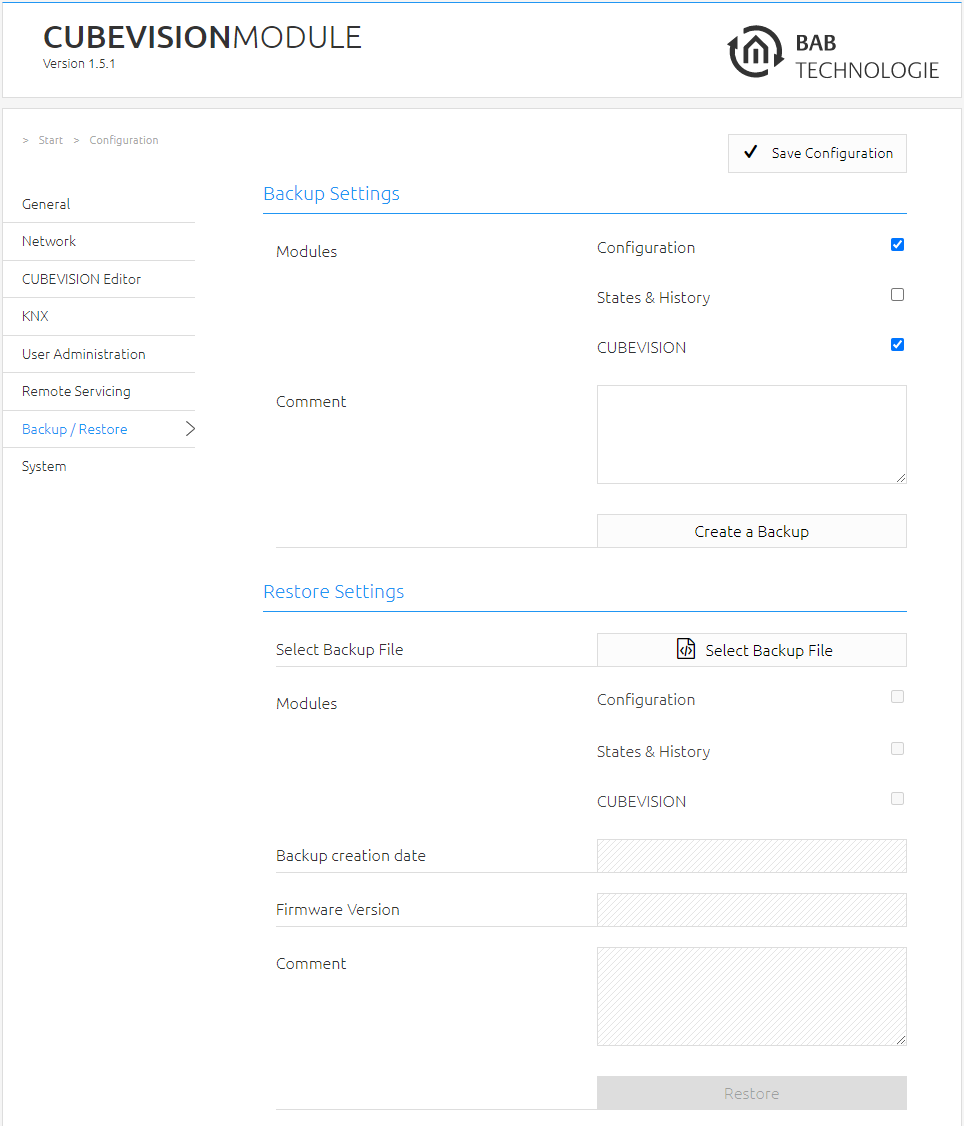Click the chevron arrow next to Backup / Restore
Image resolution: width=964 pixels, height=1126 pixels.
point(190,429)
